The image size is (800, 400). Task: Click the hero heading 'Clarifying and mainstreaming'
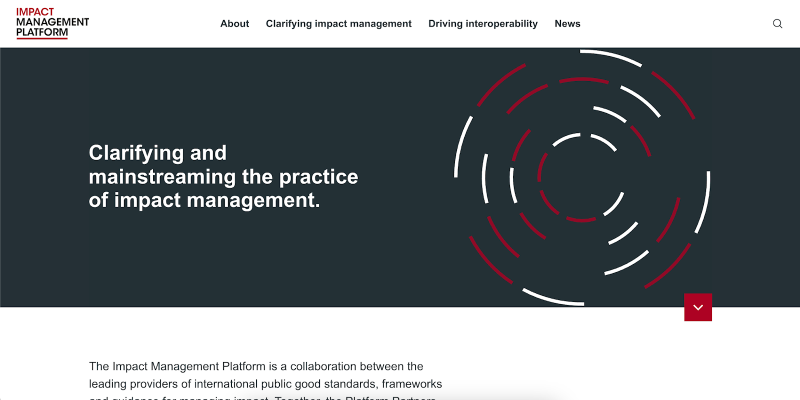click(223, 177)
